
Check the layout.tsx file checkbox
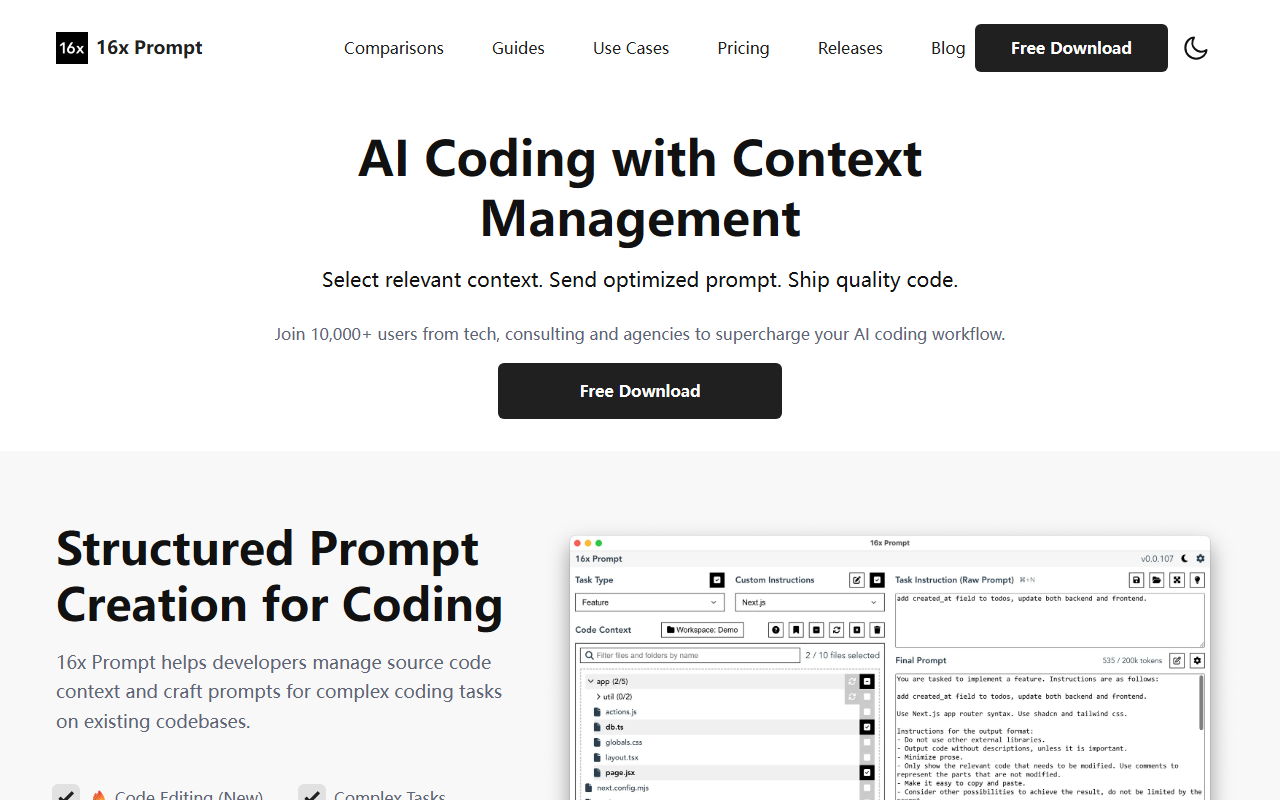pos(867,758)
